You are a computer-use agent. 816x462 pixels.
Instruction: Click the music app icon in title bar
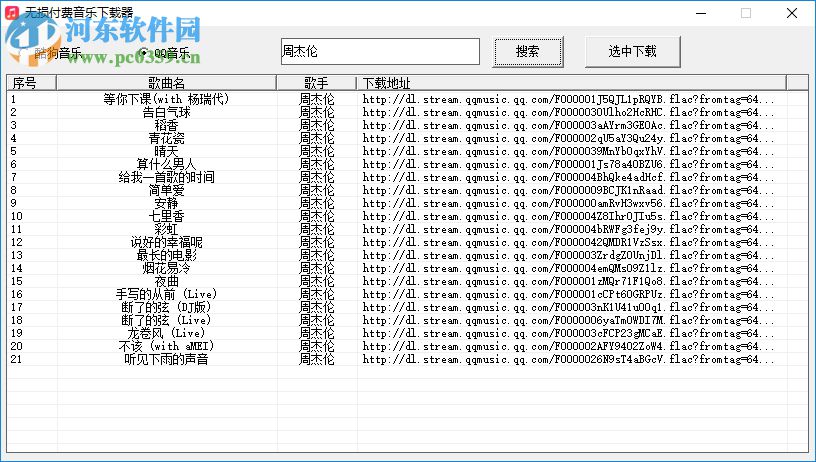point(11,12)
